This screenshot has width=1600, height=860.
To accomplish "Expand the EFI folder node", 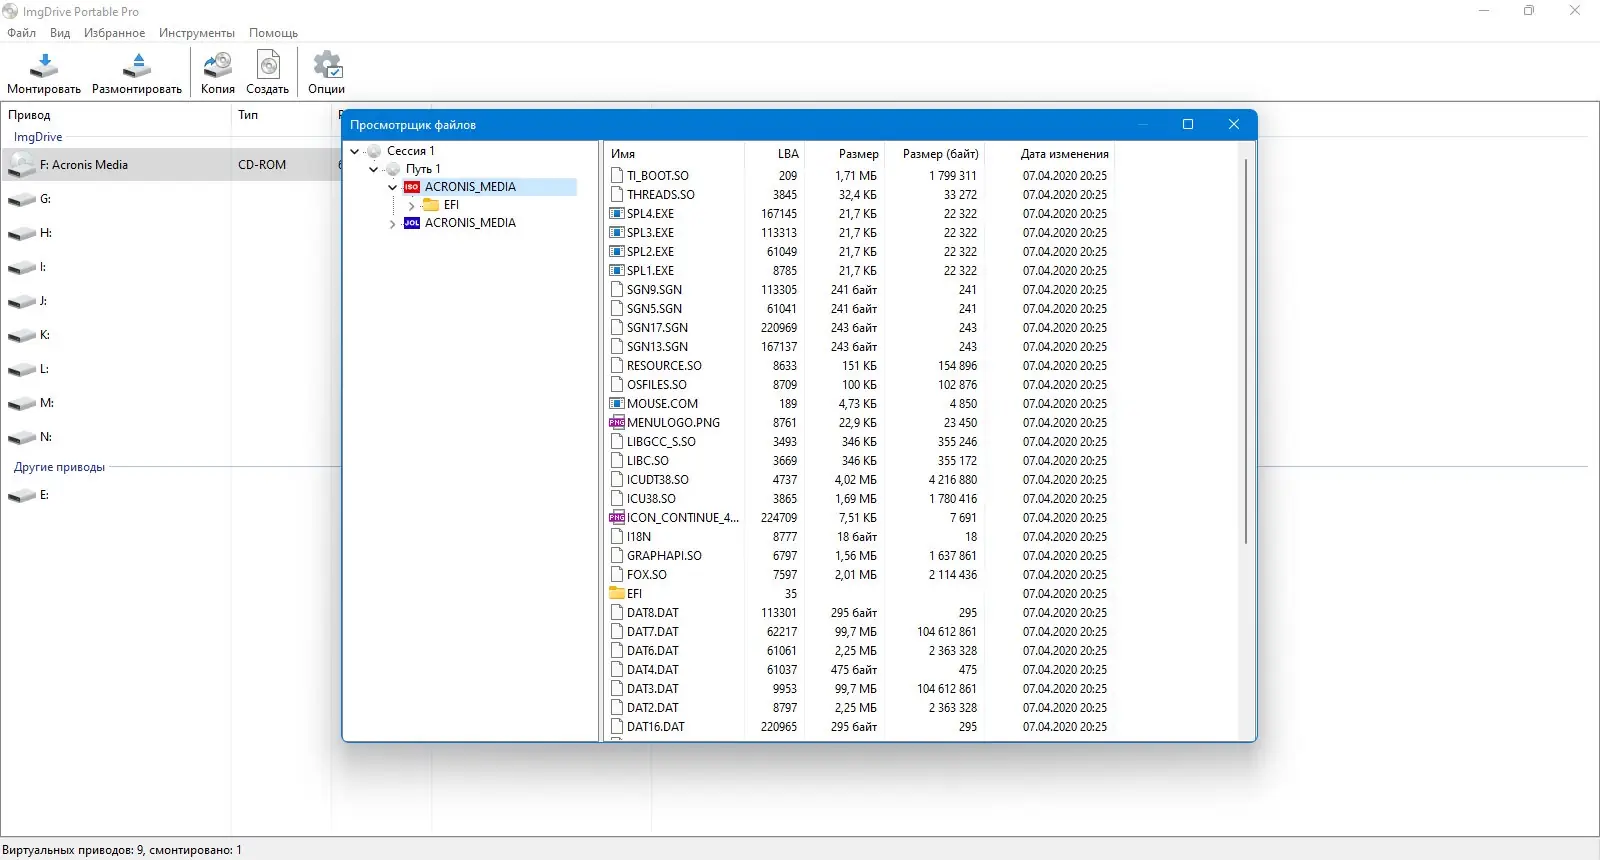I will click(411, 205).
